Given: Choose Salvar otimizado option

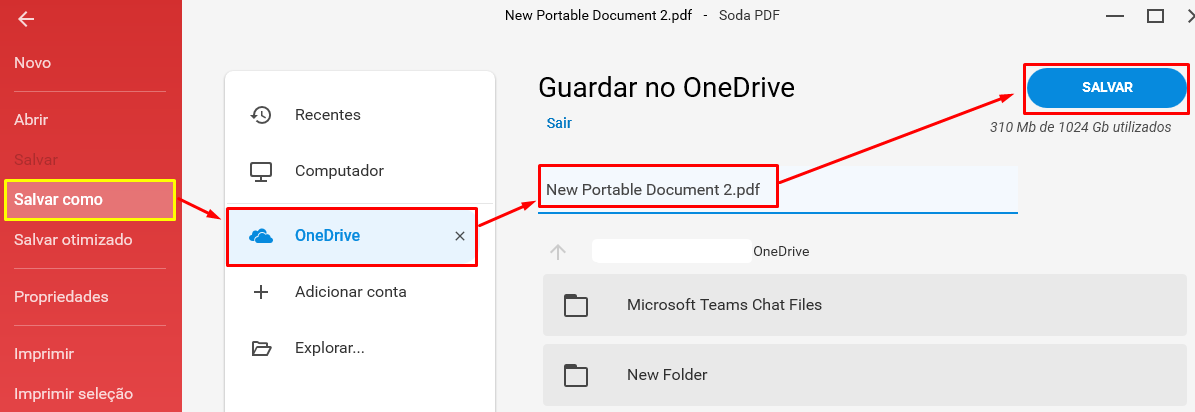Looking at the screenshot, I should (73, 239).
